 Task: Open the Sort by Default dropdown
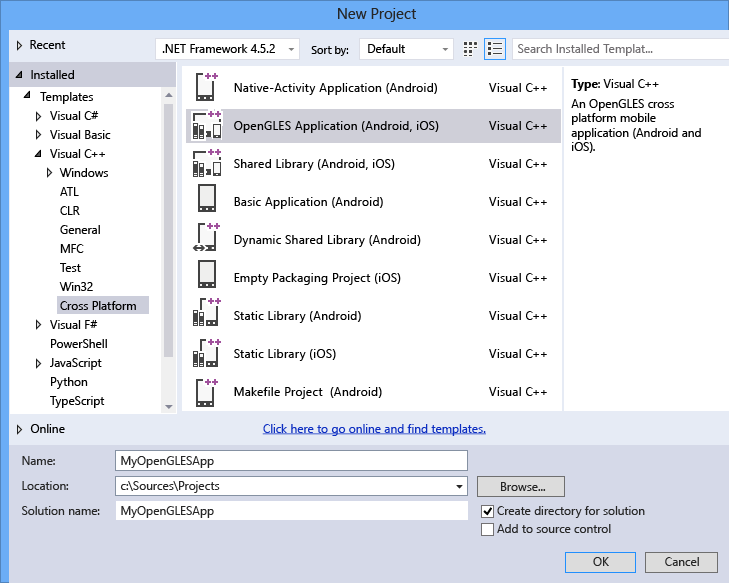click(x=406, y=49)
